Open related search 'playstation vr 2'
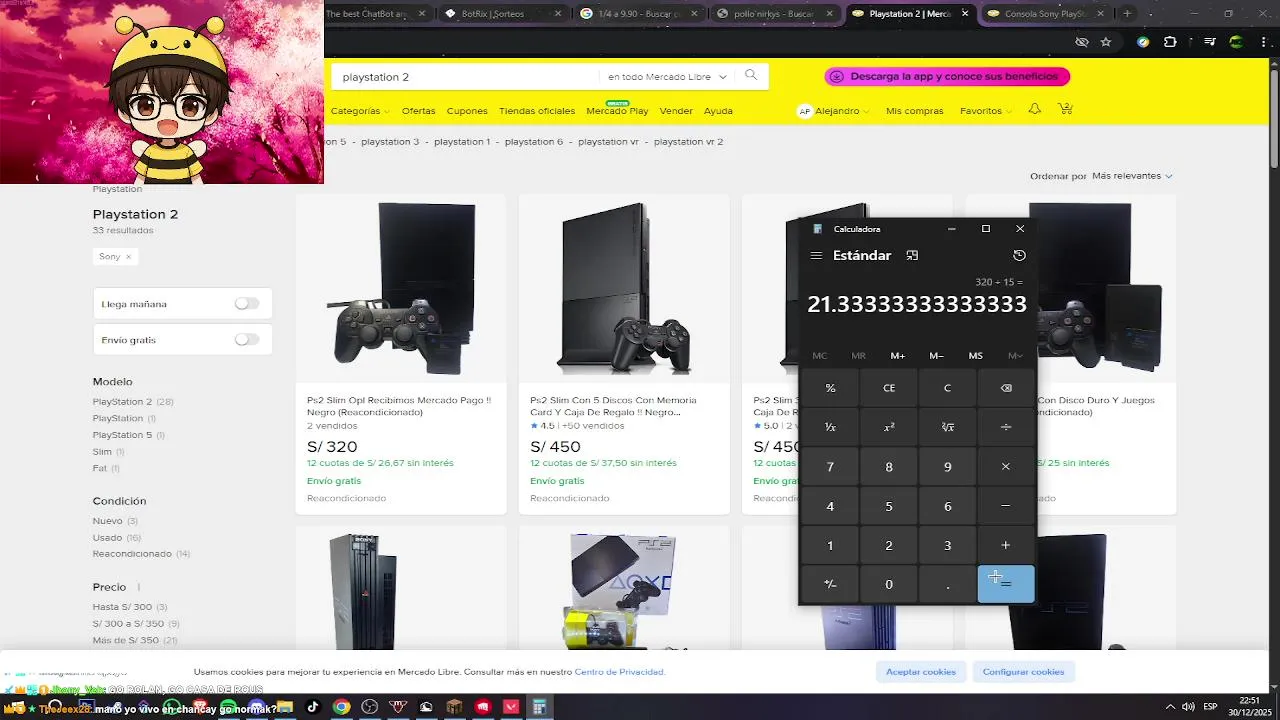Viewport: 1280px width, 720px height. (x=688, y=142)
